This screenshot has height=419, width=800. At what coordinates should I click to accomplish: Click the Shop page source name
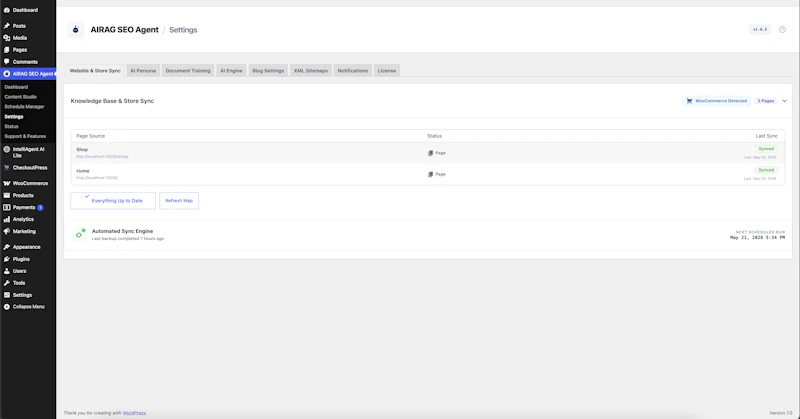(82, 150)
